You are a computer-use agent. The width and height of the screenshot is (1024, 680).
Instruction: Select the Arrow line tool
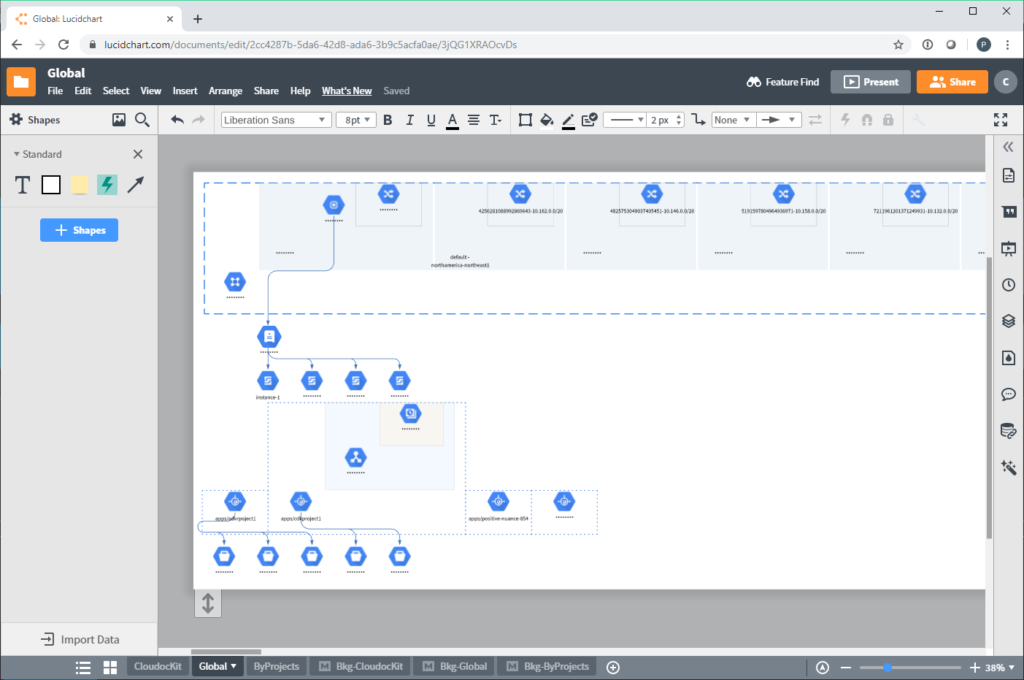(x=135, y=186)
